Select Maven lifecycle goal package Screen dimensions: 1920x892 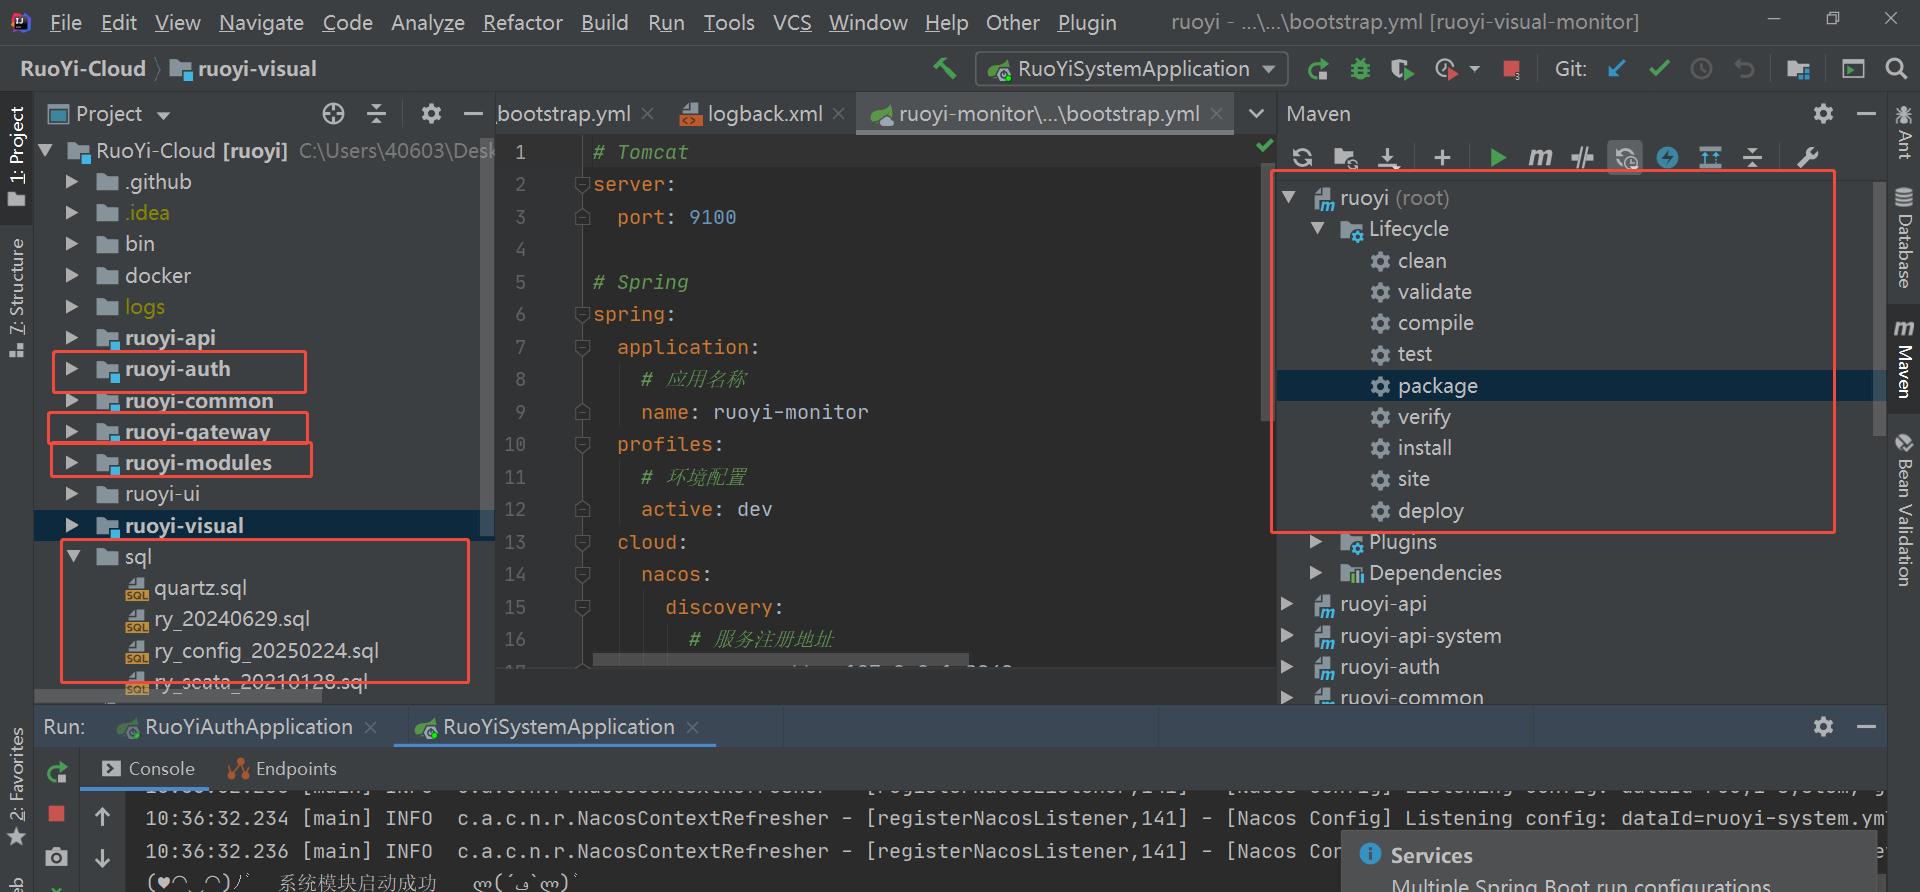click(1437, 386)
